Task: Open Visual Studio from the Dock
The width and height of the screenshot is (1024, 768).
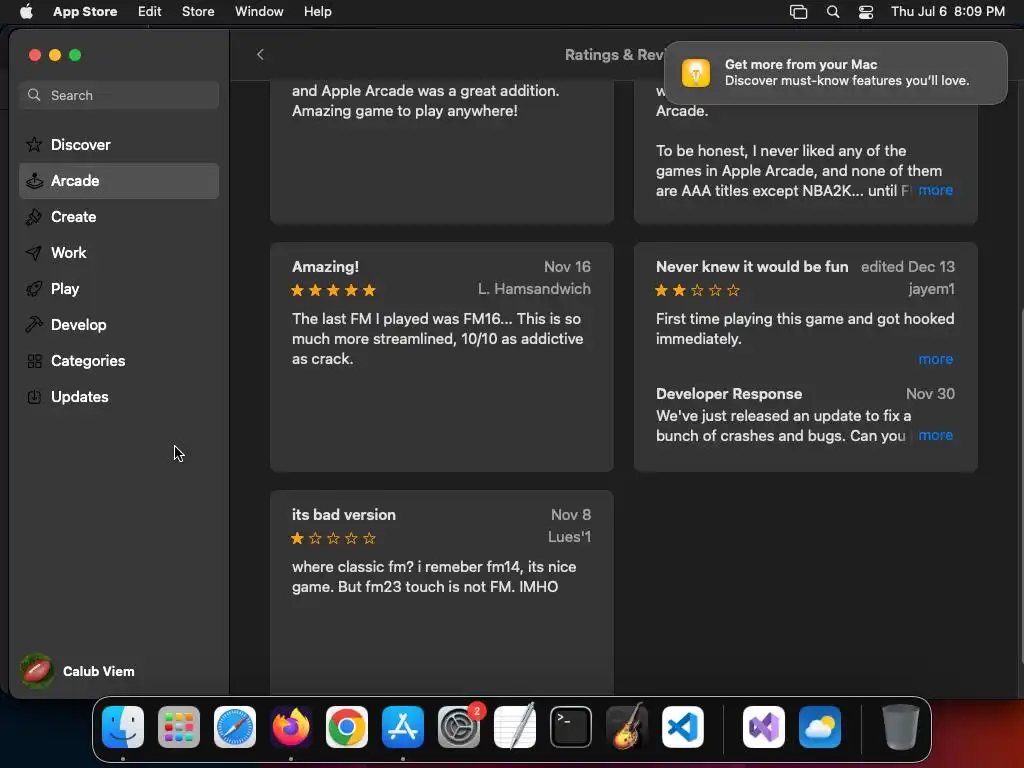Action: [x=764, y=727]
